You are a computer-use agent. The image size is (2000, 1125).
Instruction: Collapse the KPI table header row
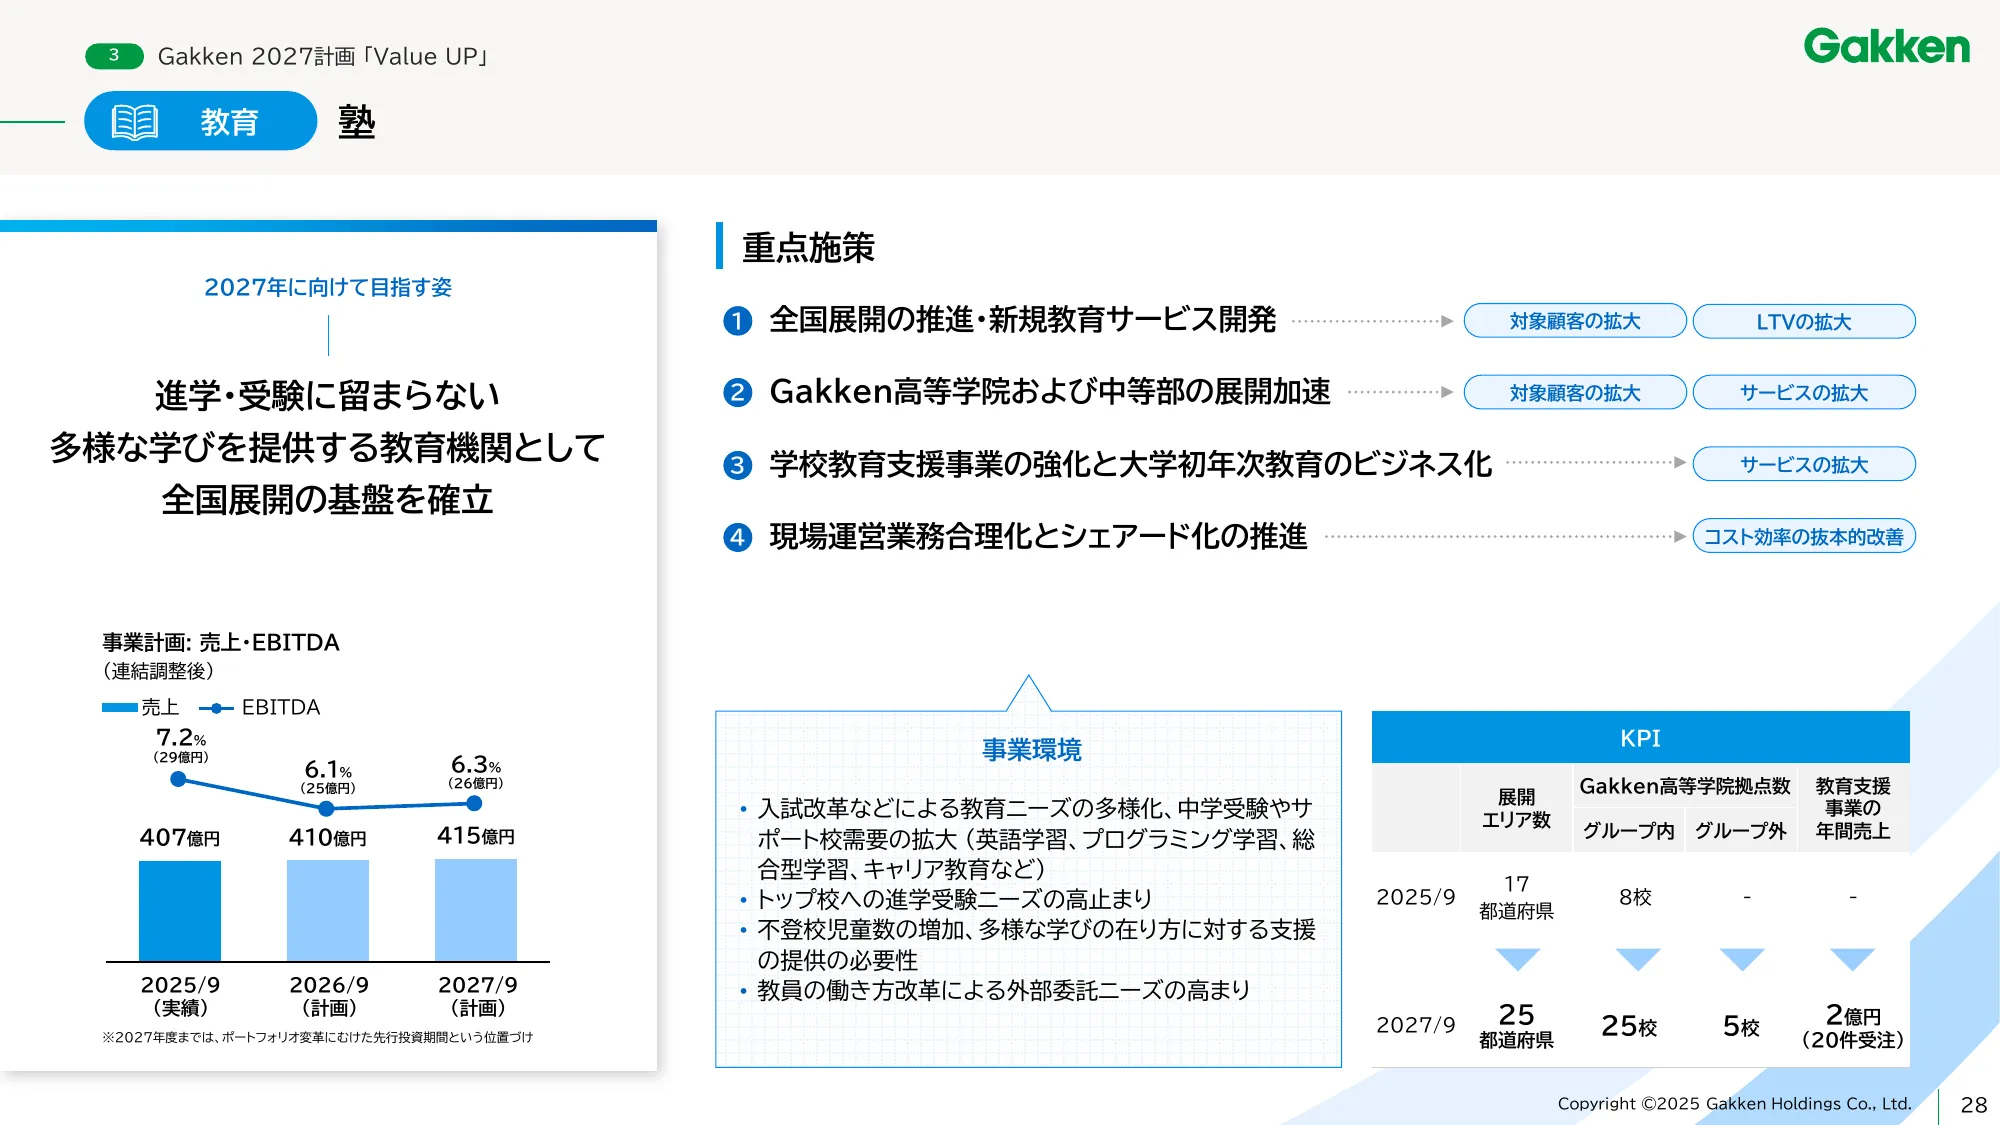click(1643, 738)
